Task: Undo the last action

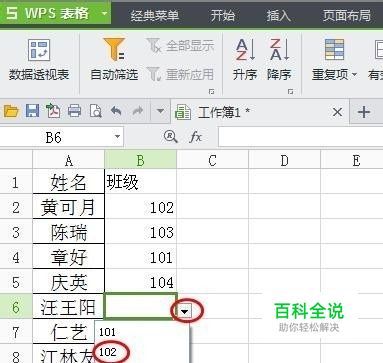Action: tap(116, 111)
